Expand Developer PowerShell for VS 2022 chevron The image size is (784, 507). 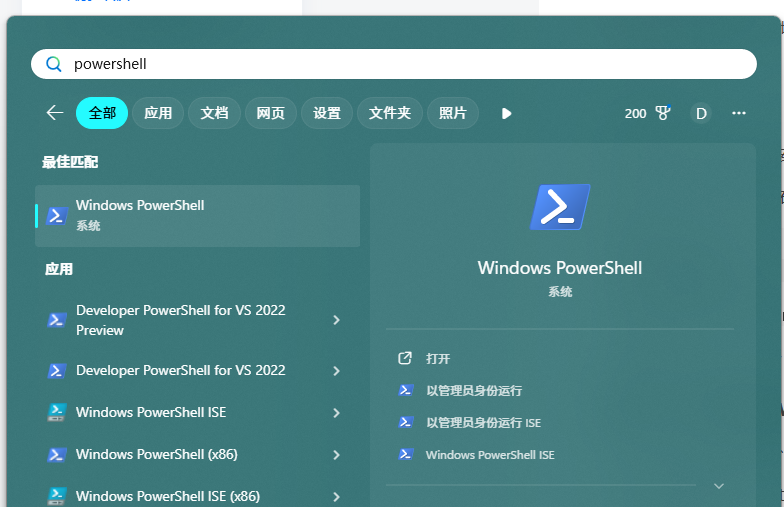(x=336, y=371)
